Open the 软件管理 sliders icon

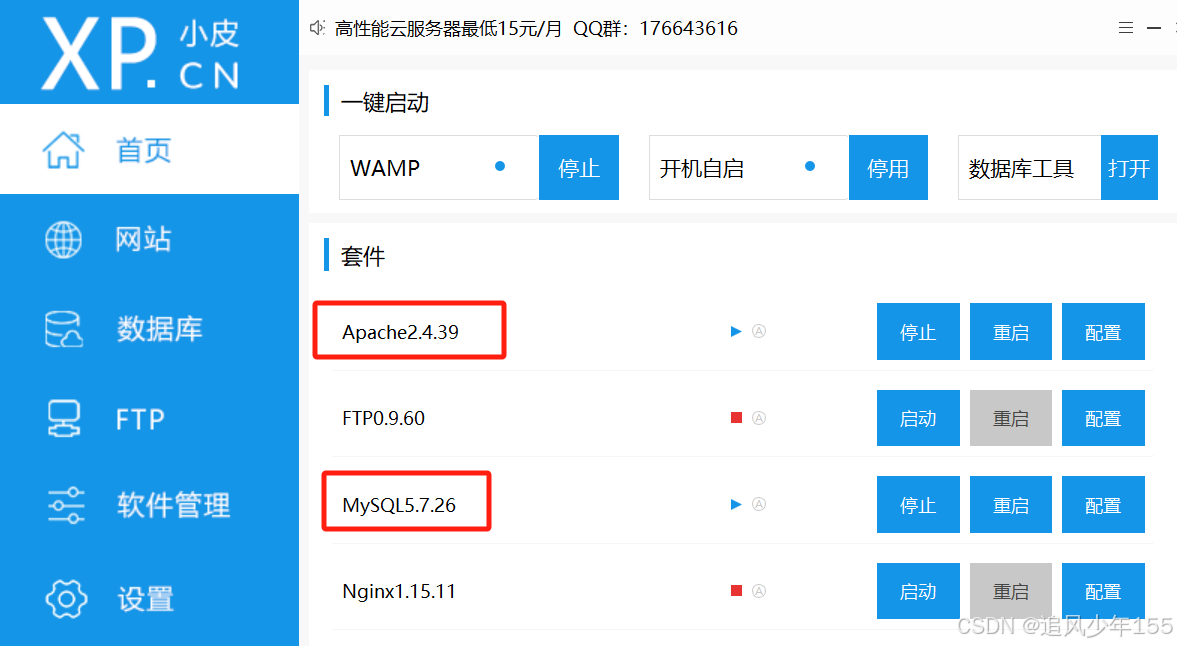click(66, 505)
